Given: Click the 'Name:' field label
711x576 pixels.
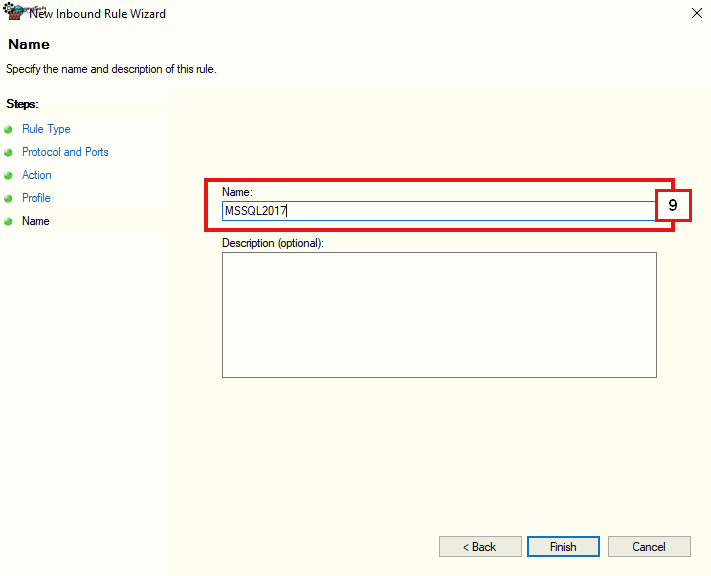Looking at the screenshot, I should (x=237, y=192).
